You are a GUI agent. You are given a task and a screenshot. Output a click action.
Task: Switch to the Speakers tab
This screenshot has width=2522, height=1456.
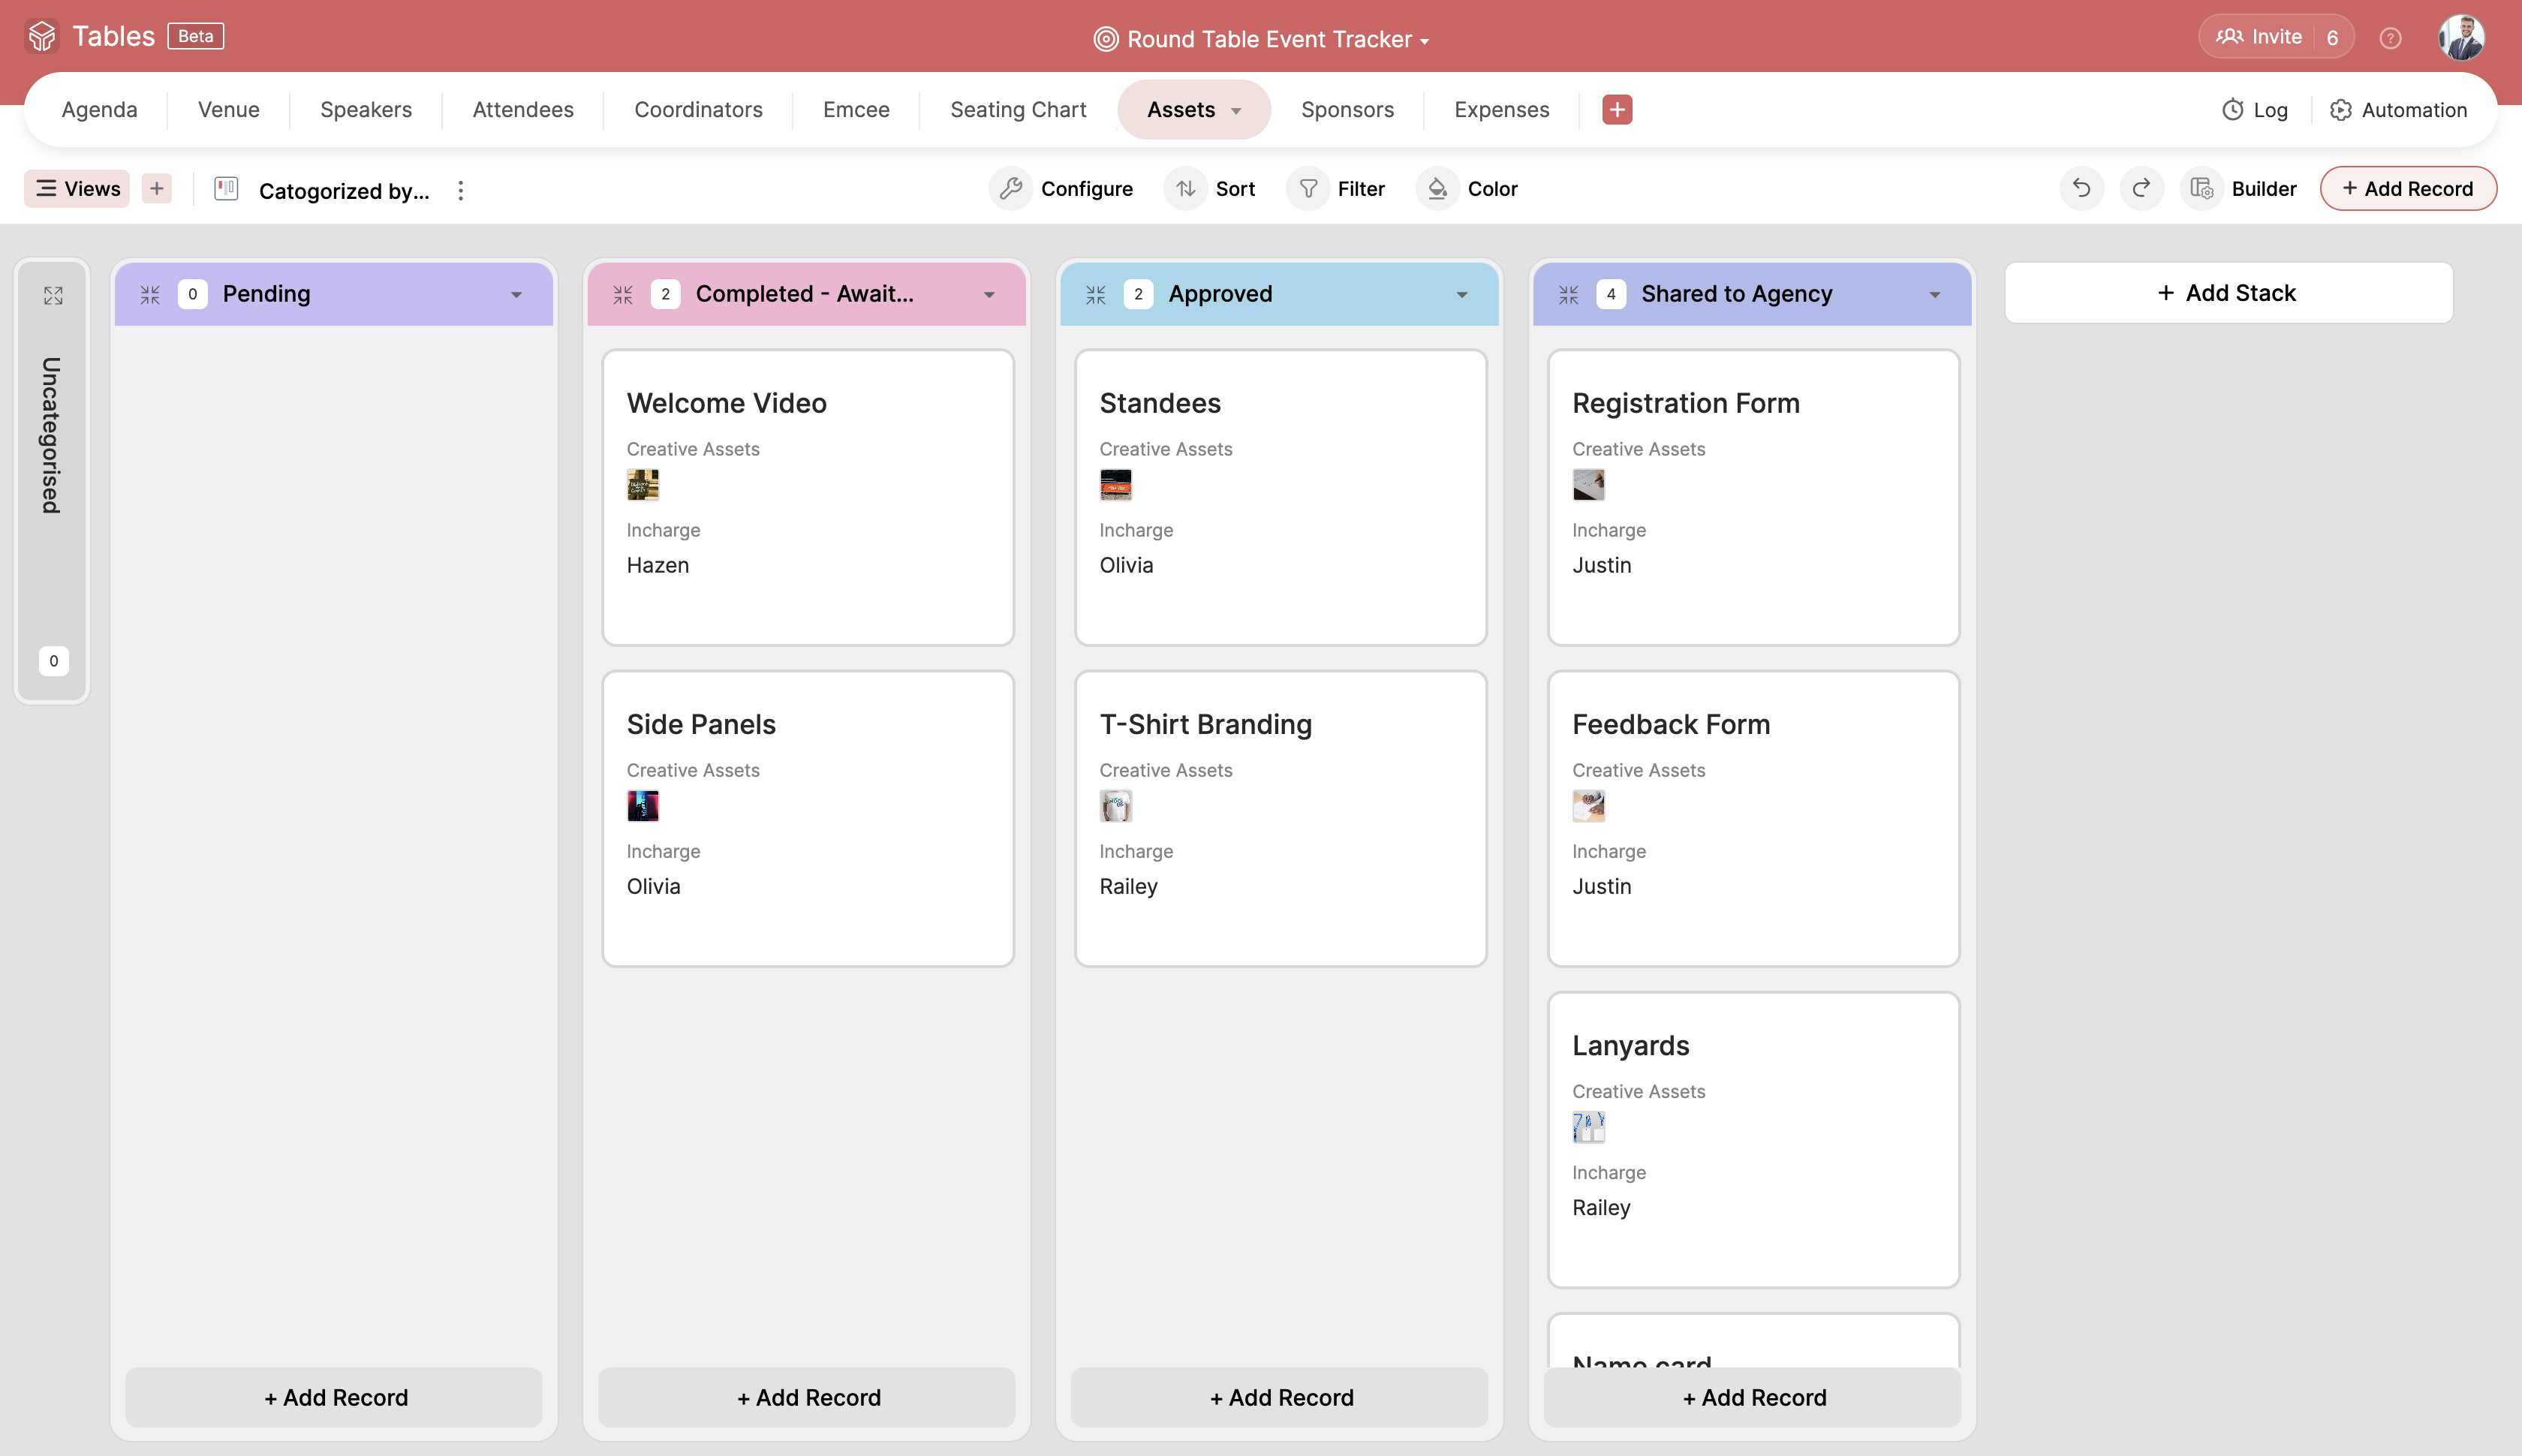(365, 110)
